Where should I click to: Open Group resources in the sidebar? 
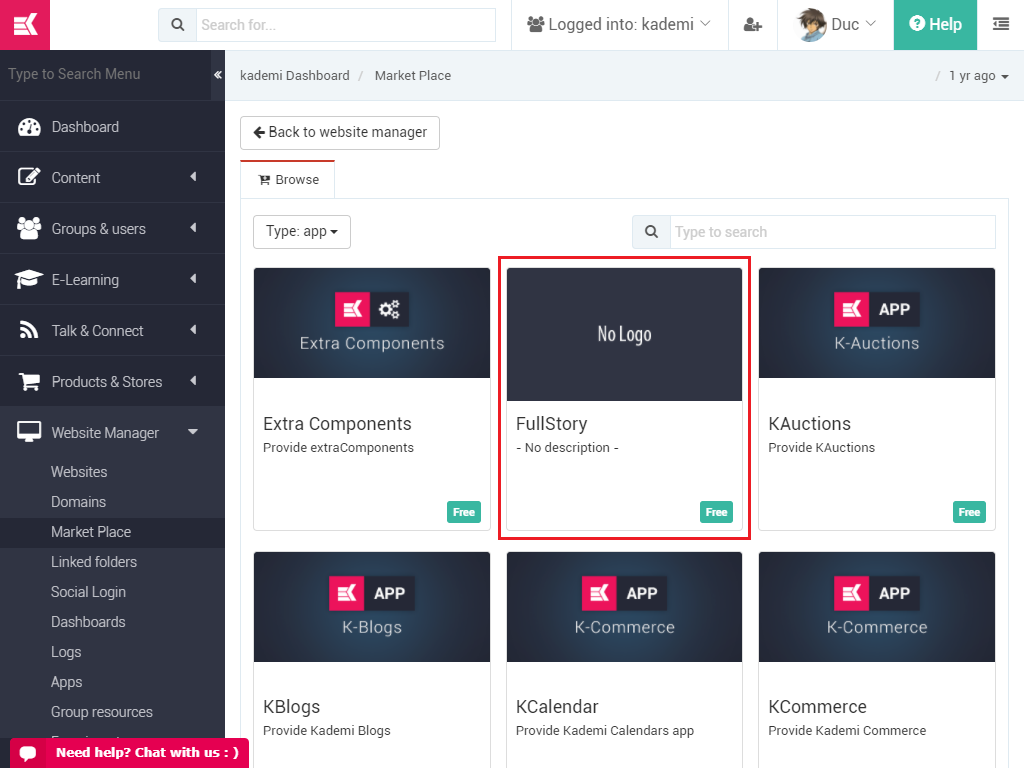click(102, 712)
